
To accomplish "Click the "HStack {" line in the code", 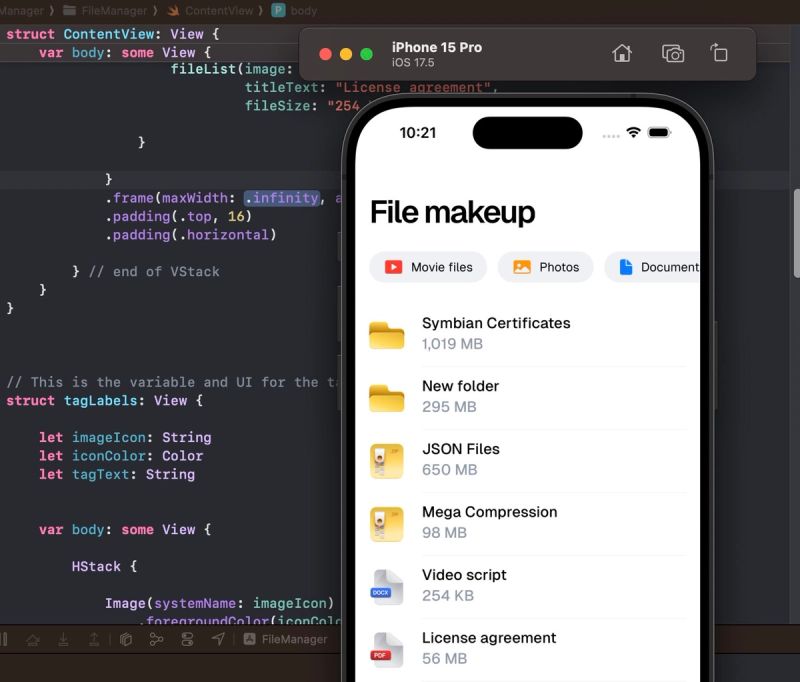I will [104, 566].
